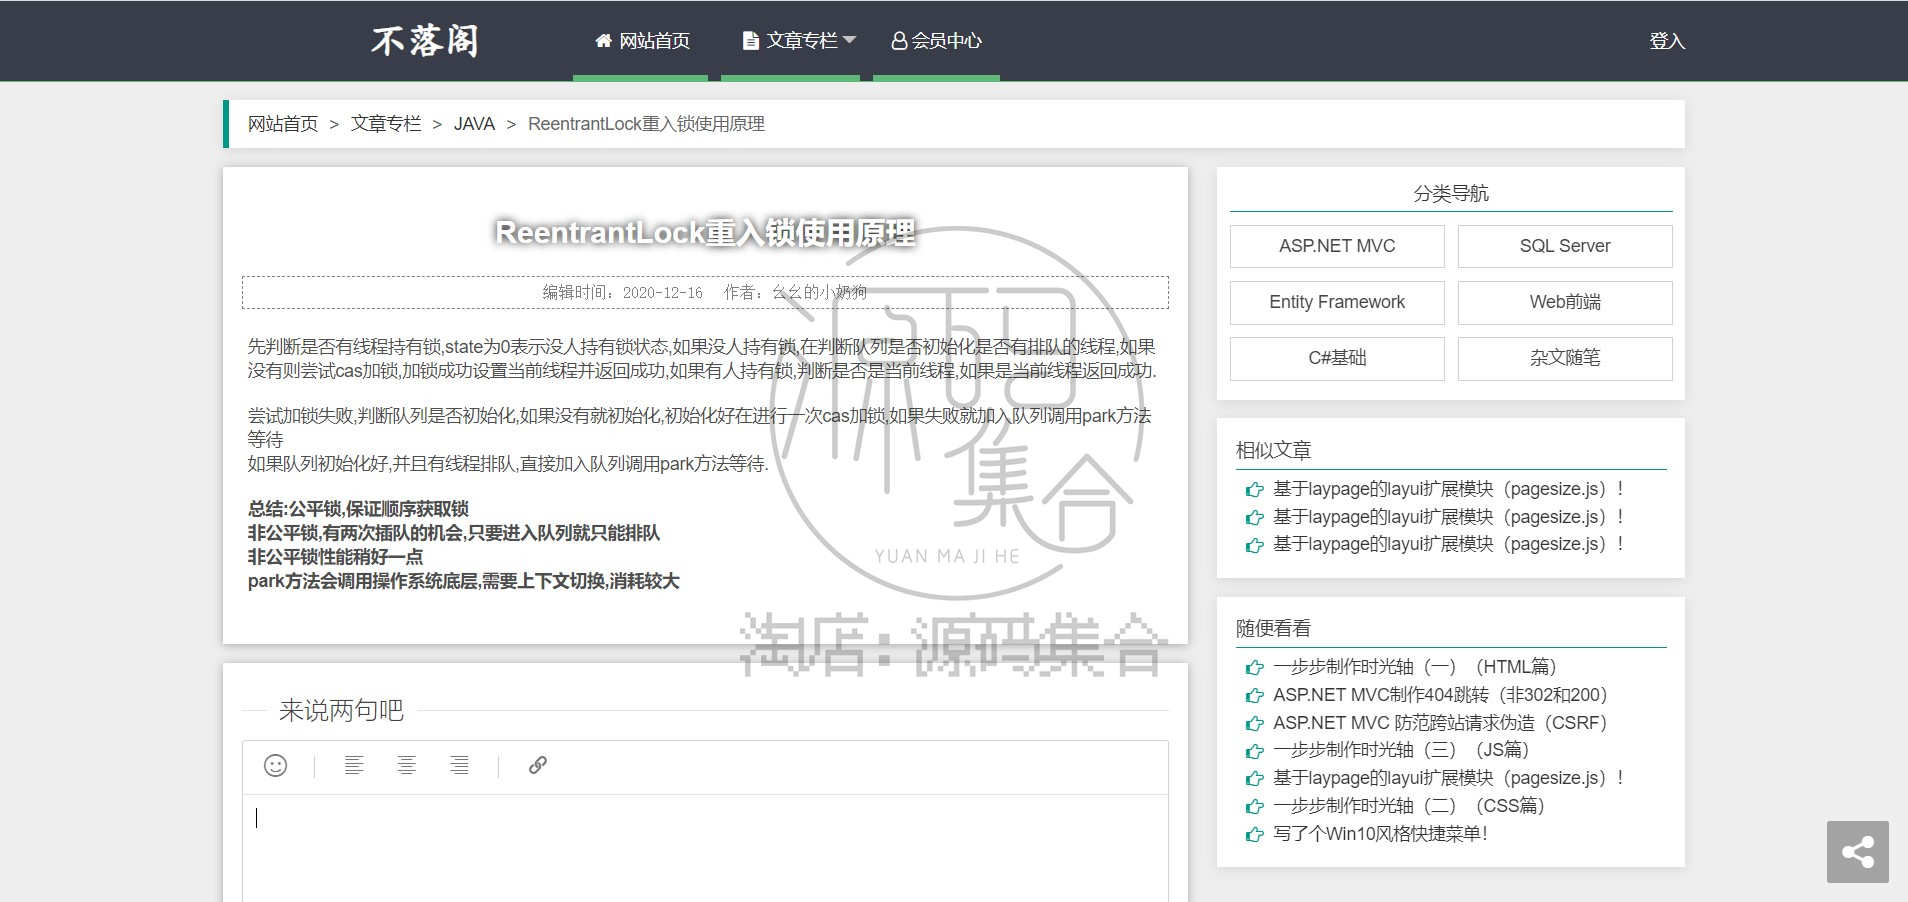
Task: Click the 登入 login link
Action: 1667,41
